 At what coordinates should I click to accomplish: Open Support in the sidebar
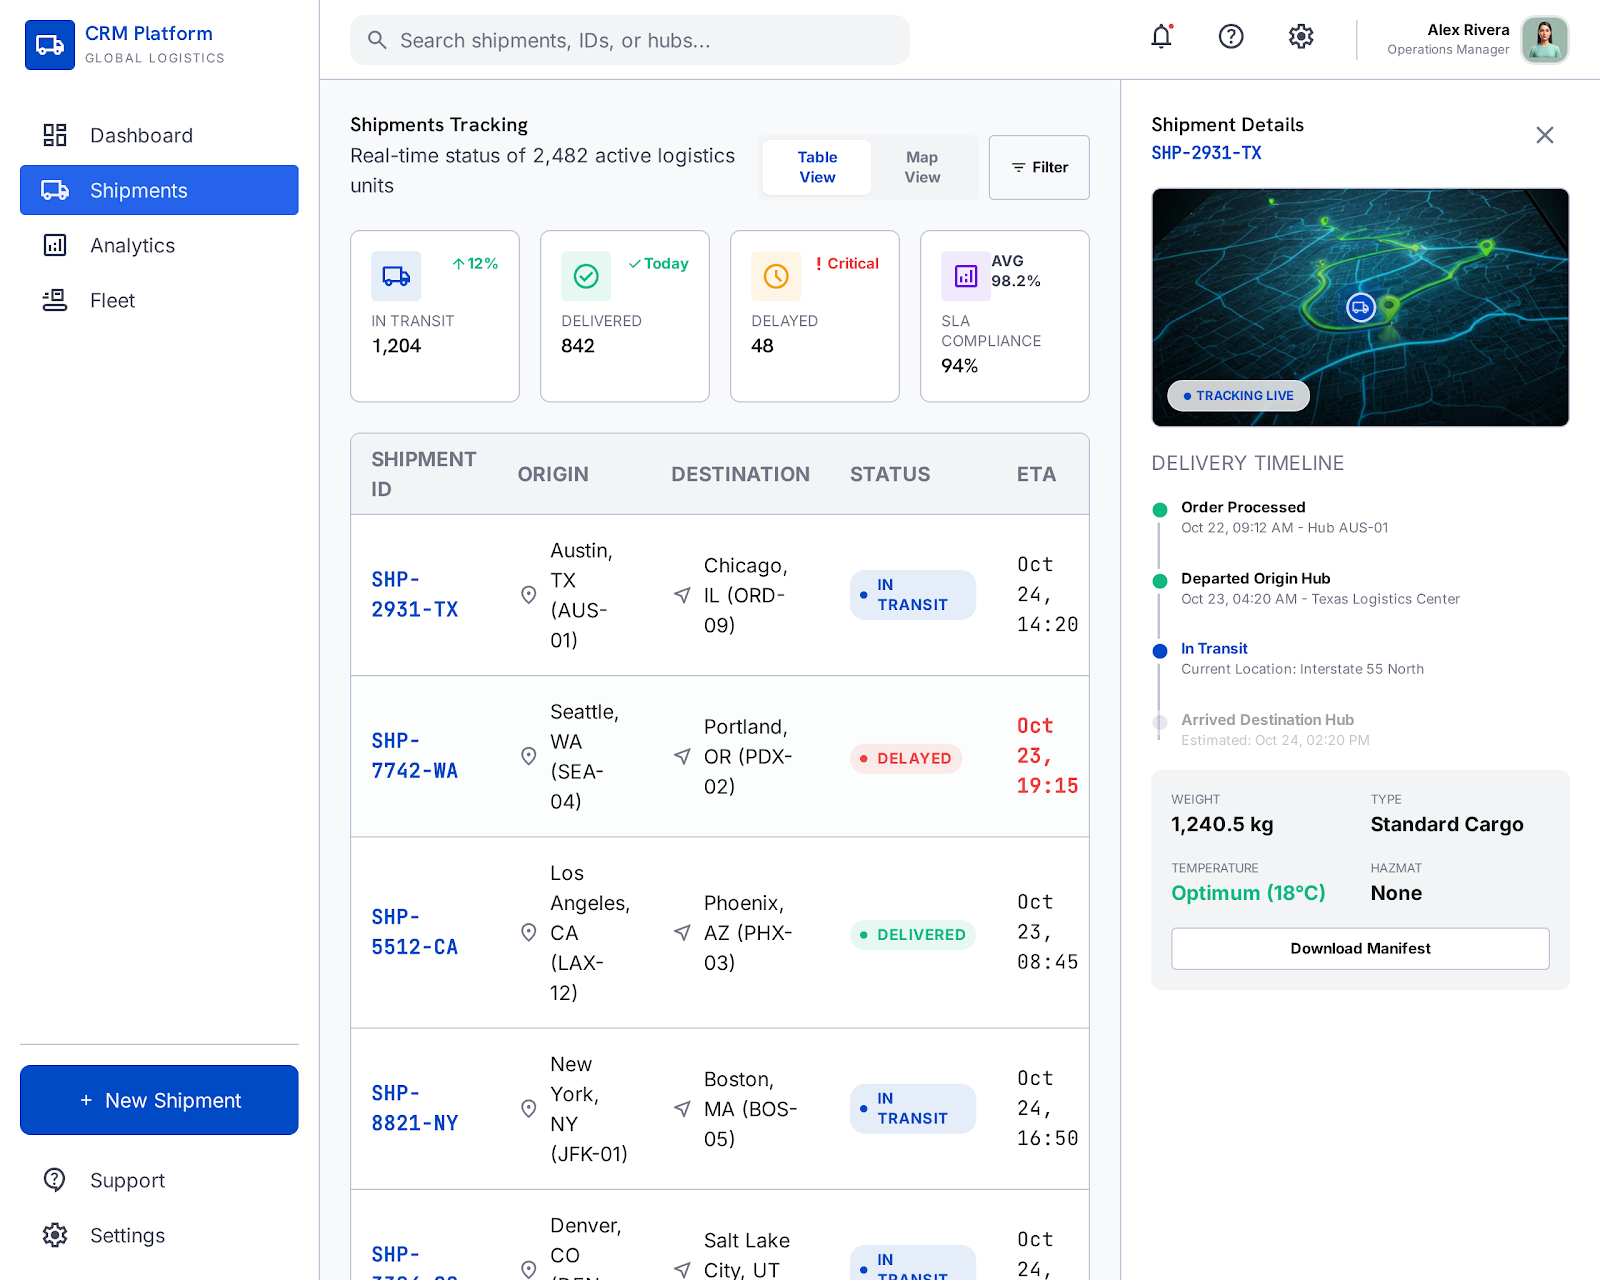(x=159, y=1180)
